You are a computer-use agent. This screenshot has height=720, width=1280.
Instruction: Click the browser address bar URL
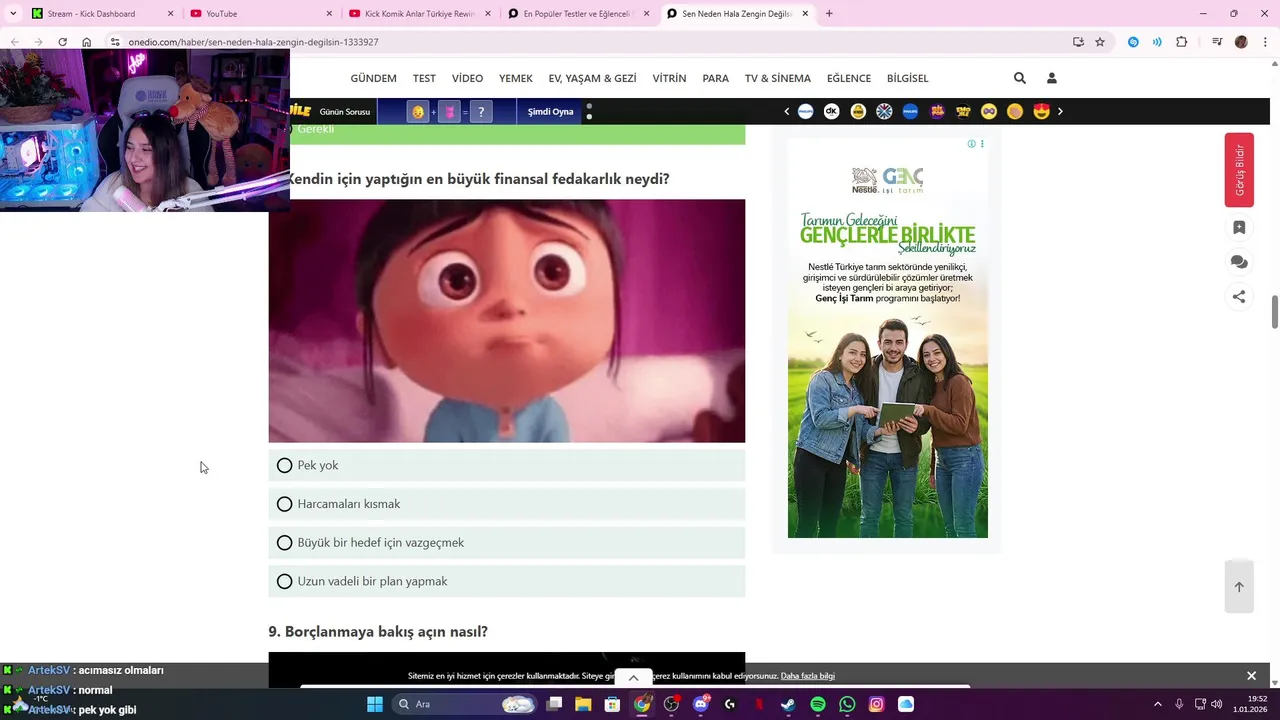click(253, 42)
